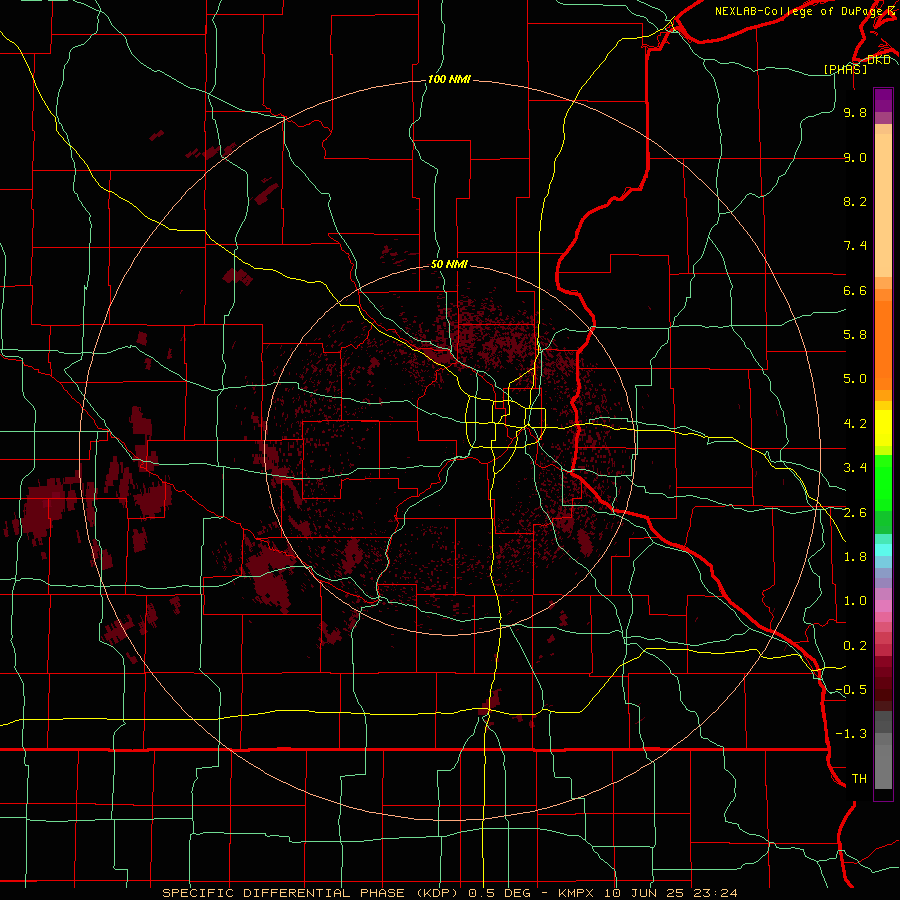Click the 8.2 scale label
The height and width of the screenshot is (900, 900).
pyautogui.click(x=855, y=201)
